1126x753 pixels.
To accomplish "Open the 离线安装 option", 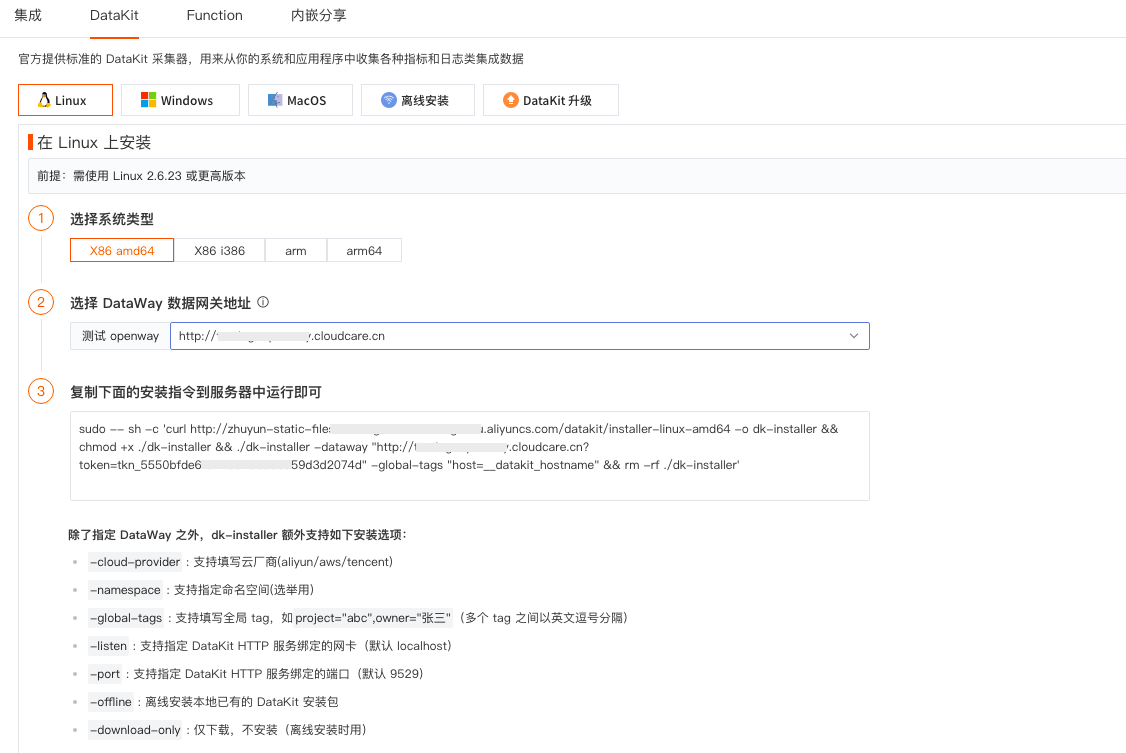I will [x=418, y=100].
